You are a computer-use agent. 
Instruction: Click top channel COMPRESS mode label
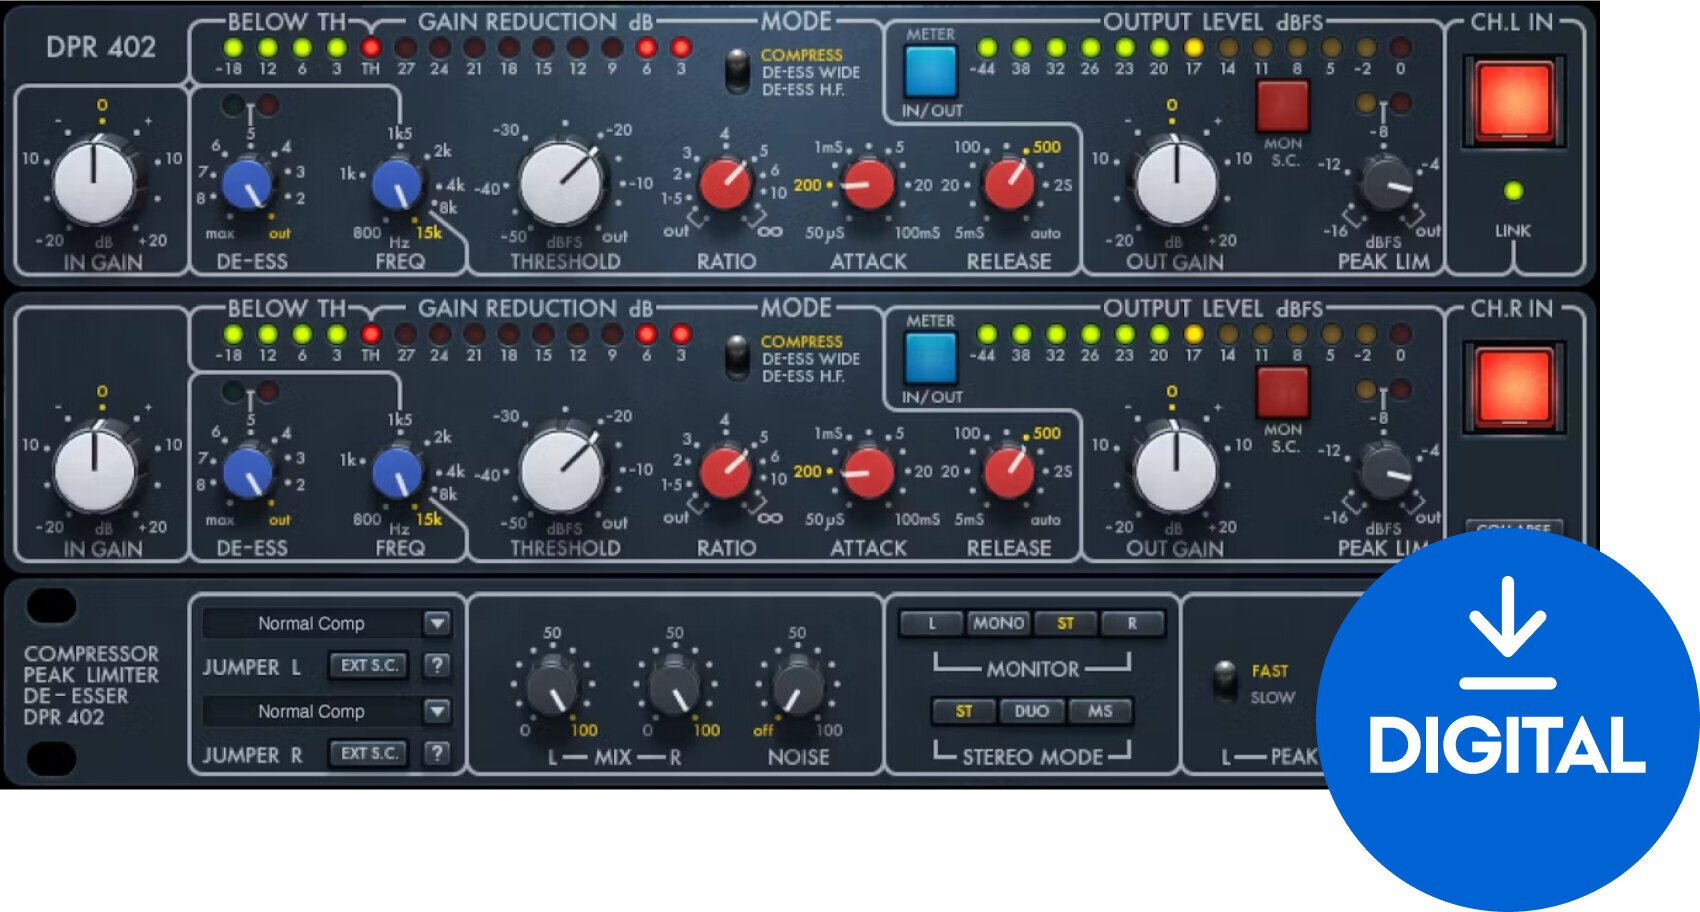pos(802,55)
